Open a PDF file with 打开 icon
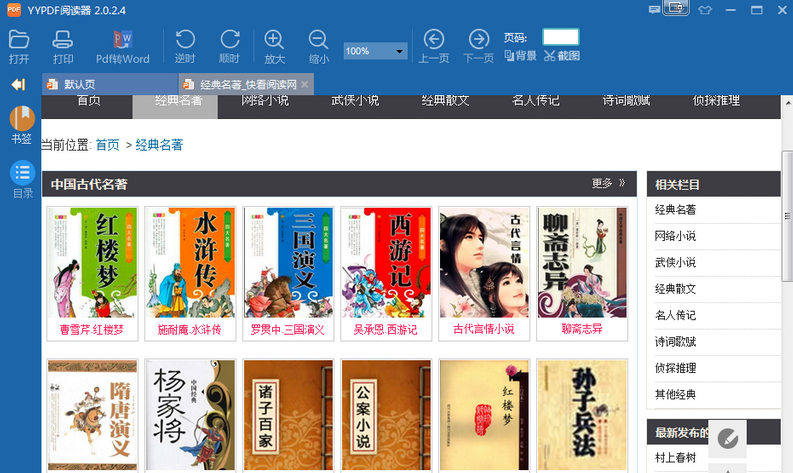Viewport: 793px width, 473px height. click(x=19, y=47)
